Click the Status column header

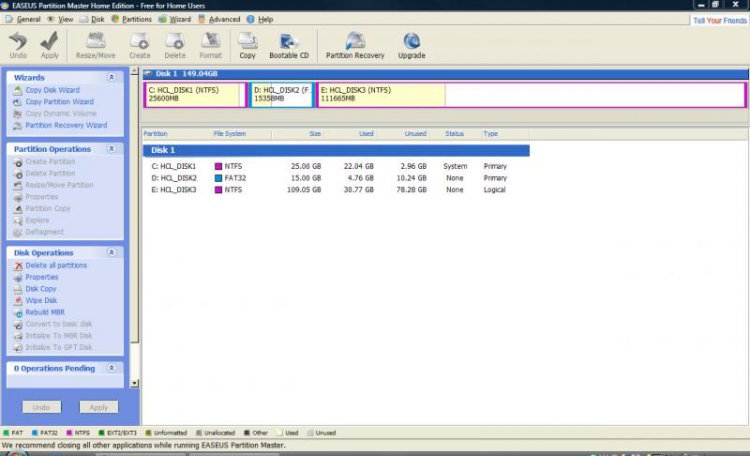point(455,134)
